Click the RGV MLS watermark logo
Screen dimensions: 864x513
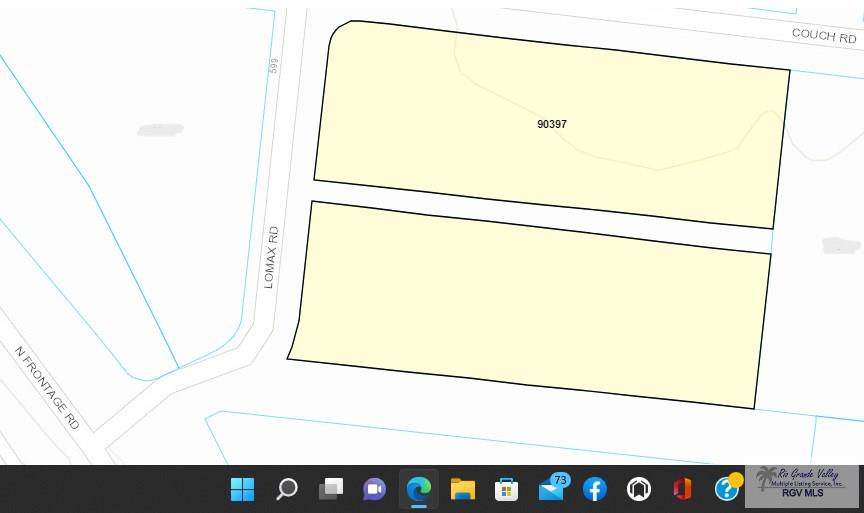coord(801,484)
